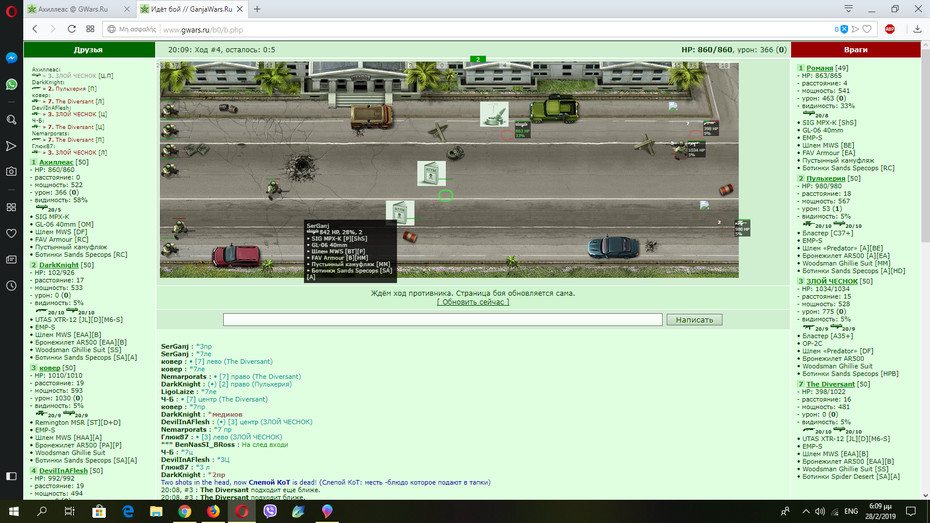This screenshot has width=930, height=523.
Task: Open personal news in the sidebar
Action: click(x=11, y=260)
